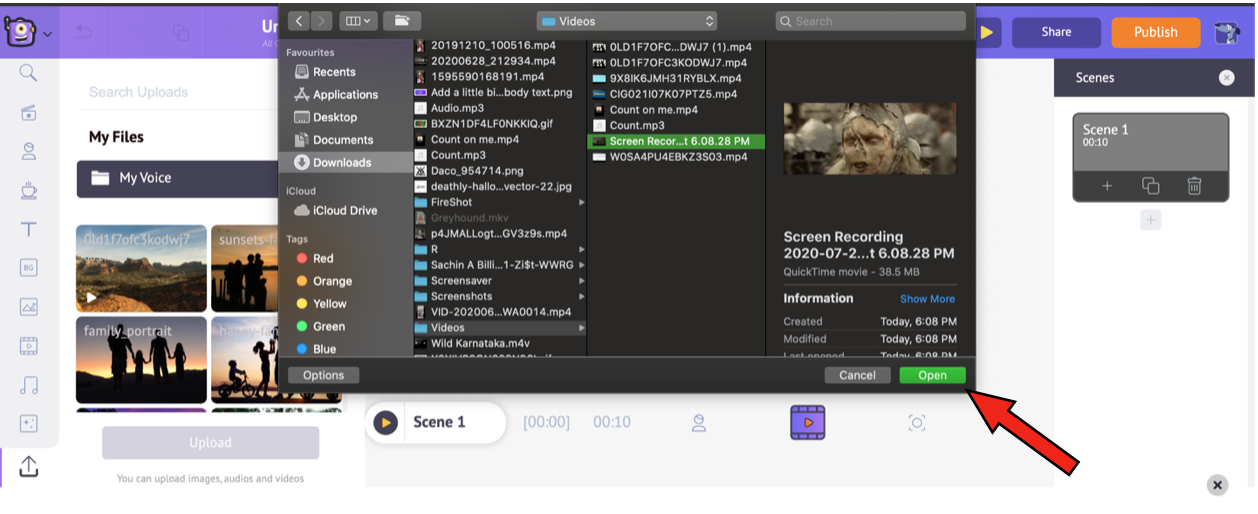Select the family portrait thumbnail
Screen dimensions: 1258x514
click(x=141, y=360)
